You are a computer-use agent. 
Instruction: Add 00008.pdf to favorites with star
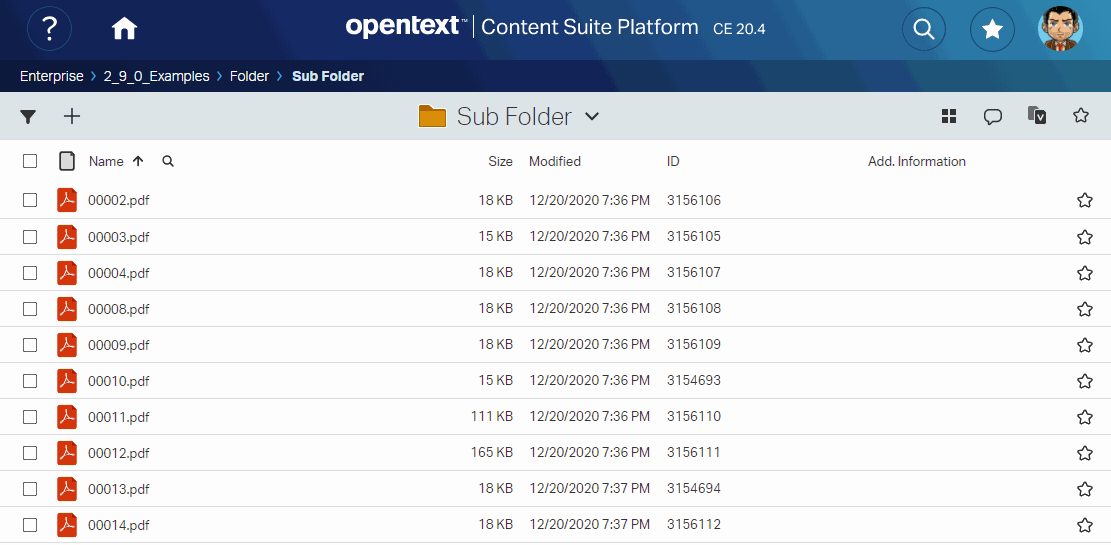pos(1084,309)
